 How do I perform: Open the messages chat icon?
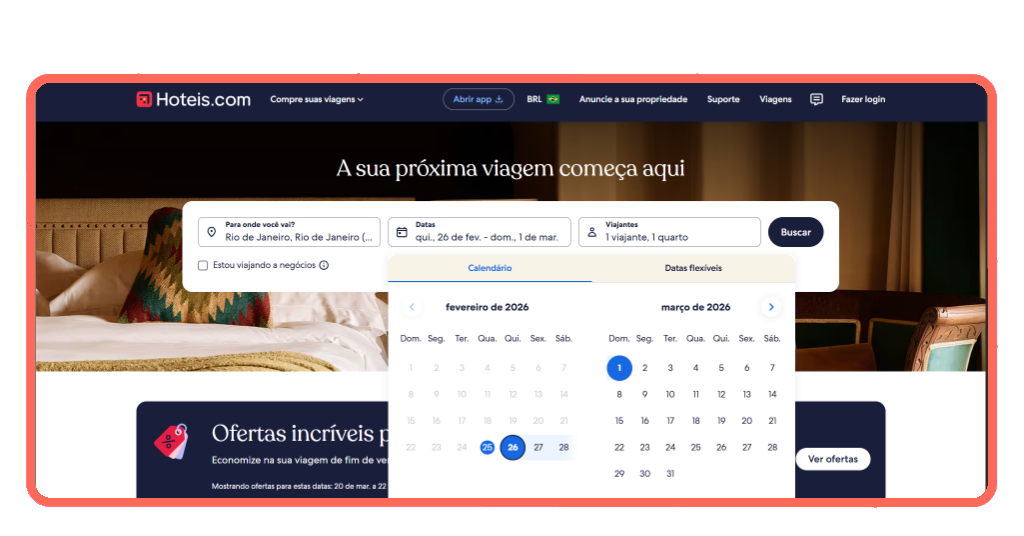coord(816,99)
